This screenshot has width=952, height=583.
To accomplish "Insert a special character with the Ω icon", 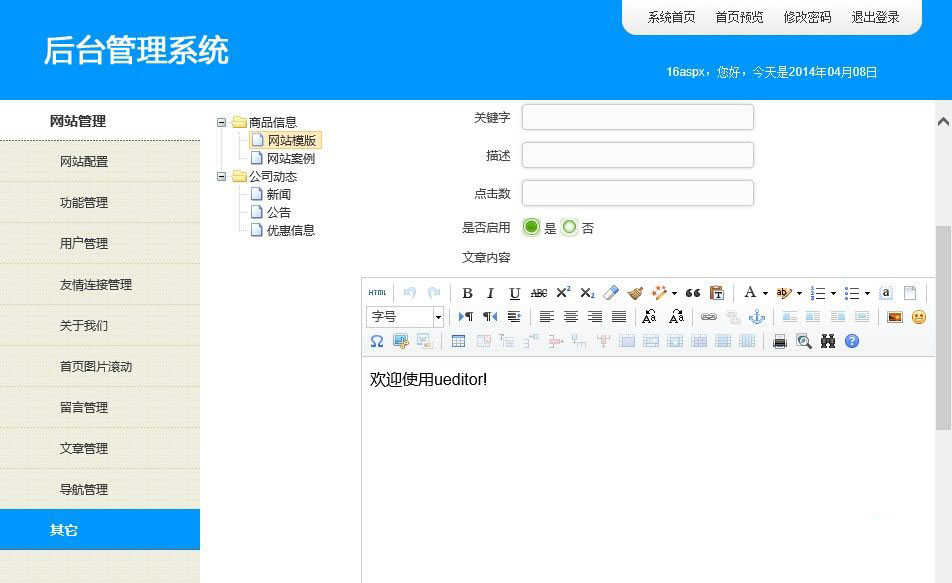I will 377,341.
